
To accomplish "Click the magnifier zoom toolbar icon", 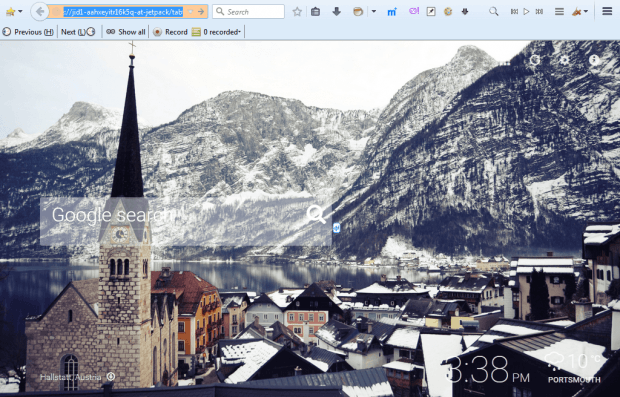I will (x=493, y=11).
